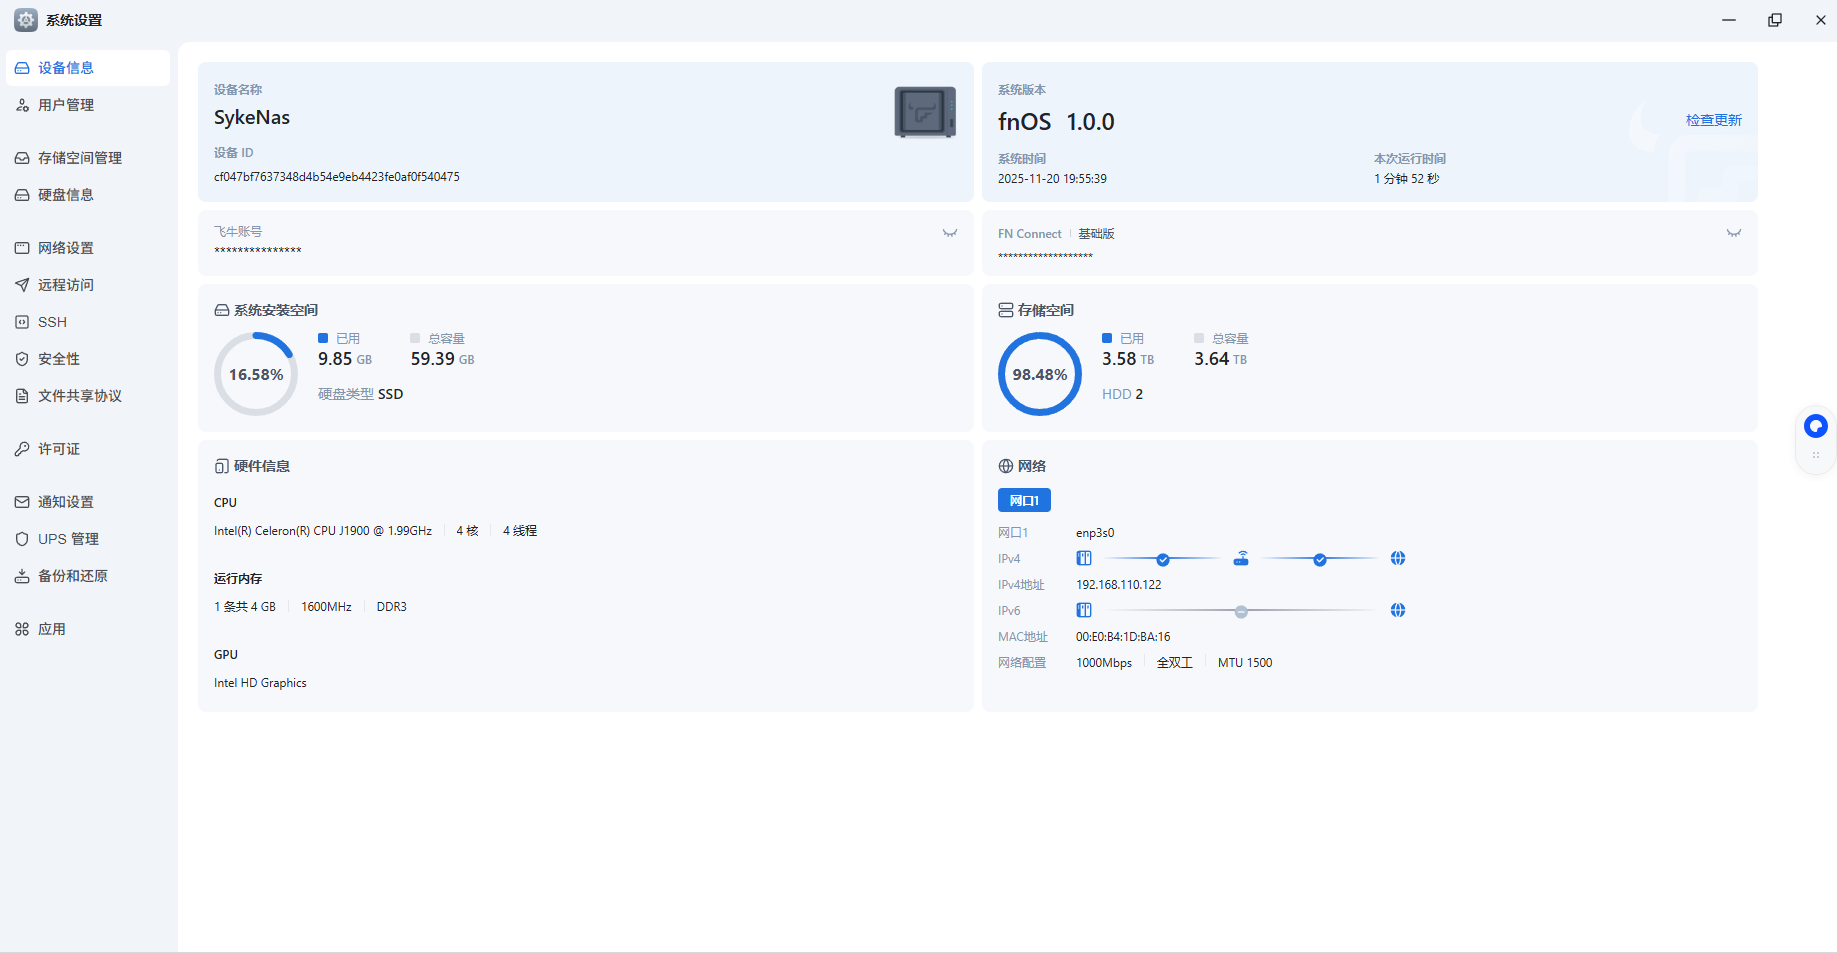Click the device name SykeNas
Image resolution: width=1837 pixels, height=953 pixels.
252,118
